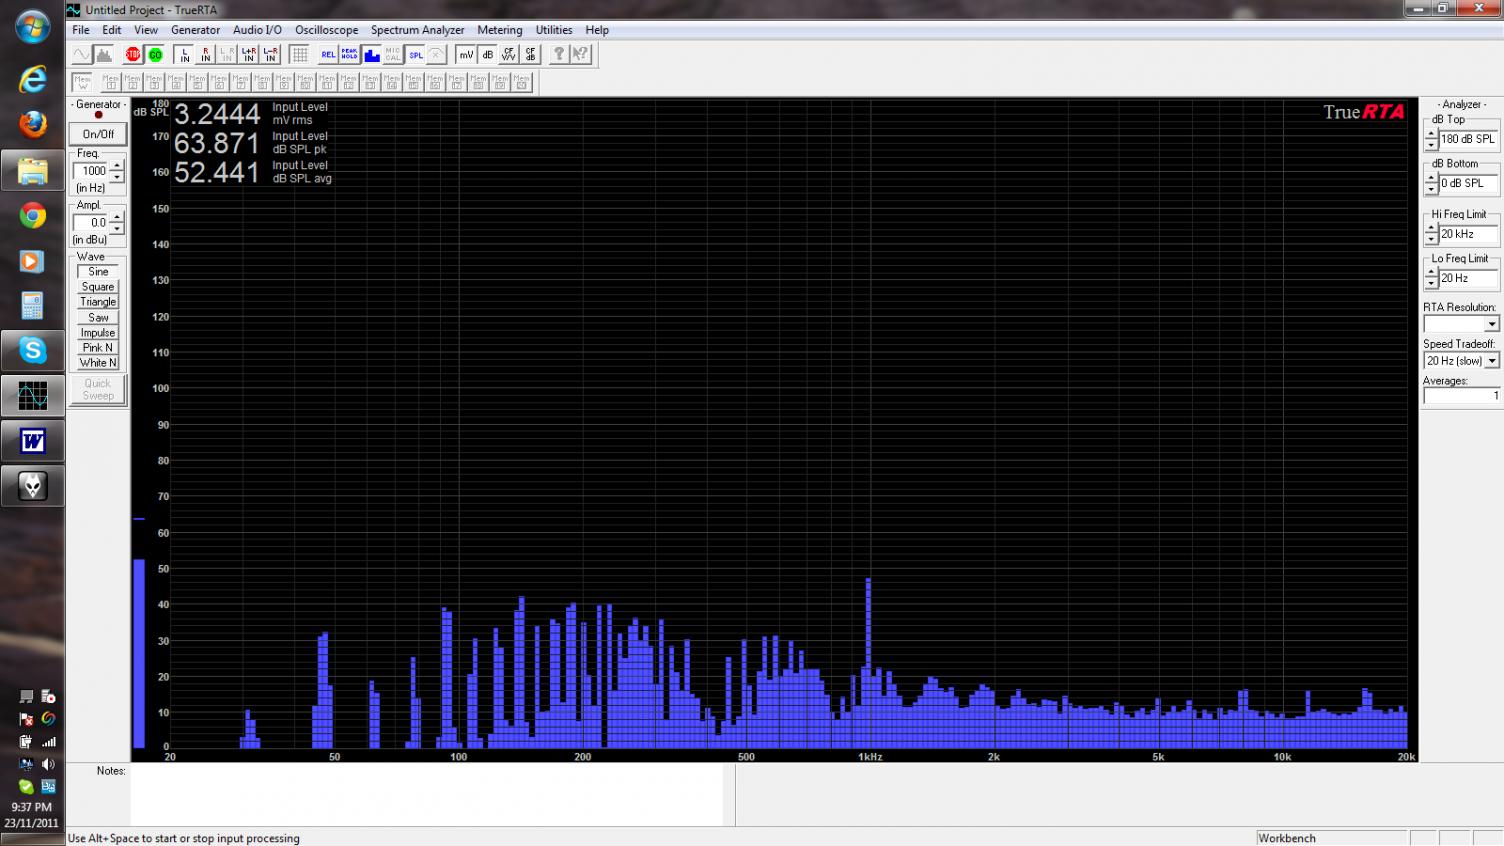Open Skype from the taskbar

(32, 349)
